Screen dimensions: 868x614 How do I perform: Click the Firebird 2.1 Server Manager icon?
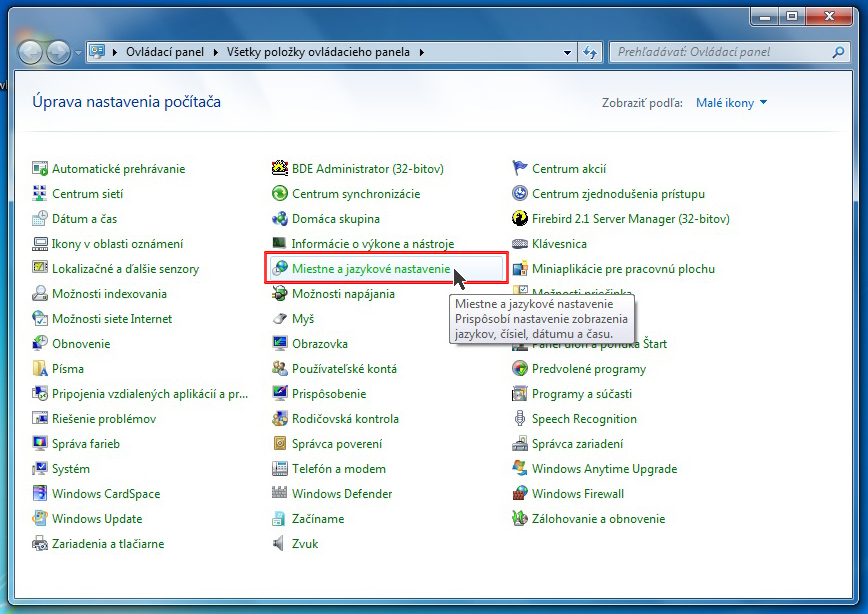click(520, 218)
